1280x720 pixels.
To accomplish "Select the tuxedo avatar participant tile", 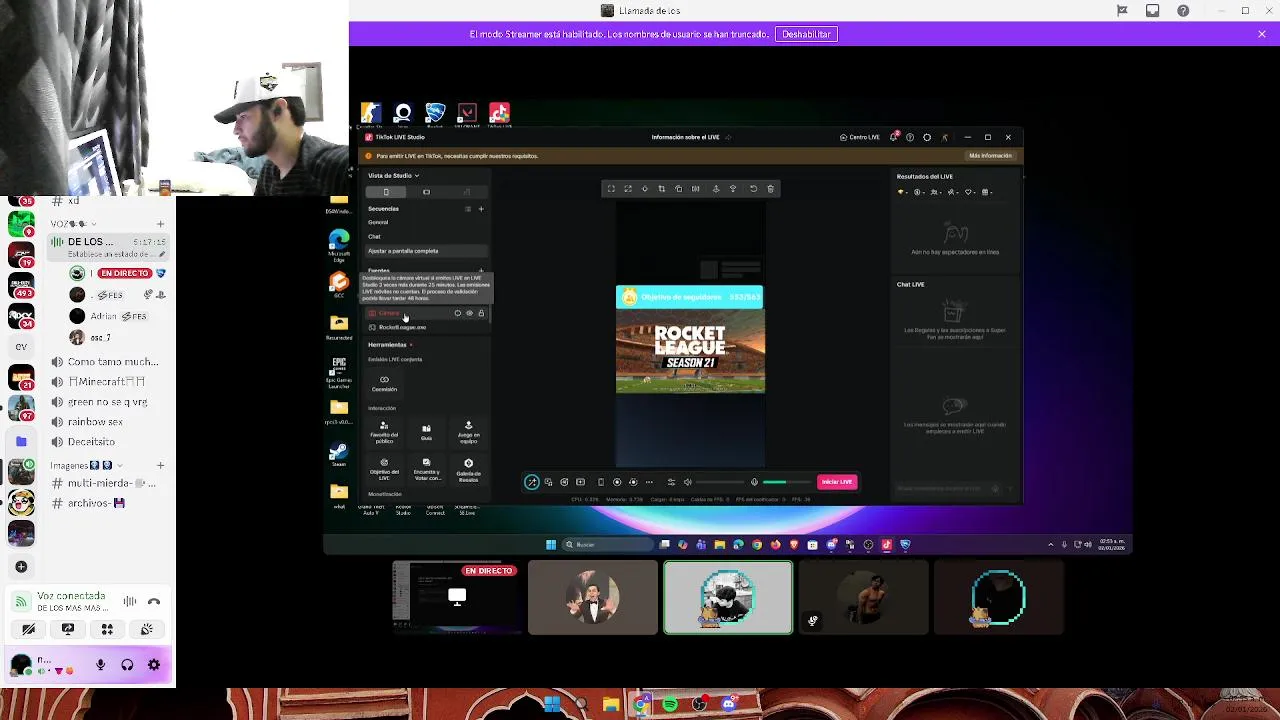I will tap(593, 597).
